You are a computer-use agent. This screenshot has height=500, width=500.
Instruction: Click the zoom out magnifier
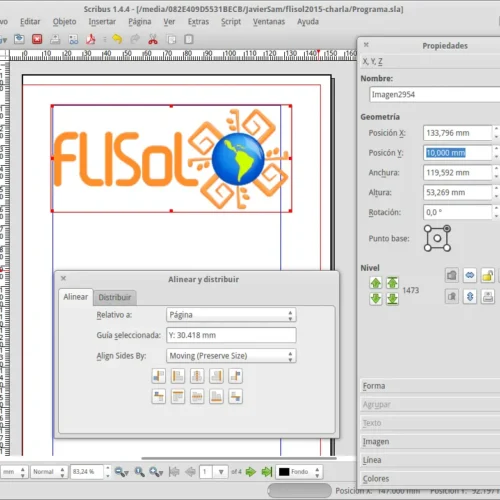point(121,472)
